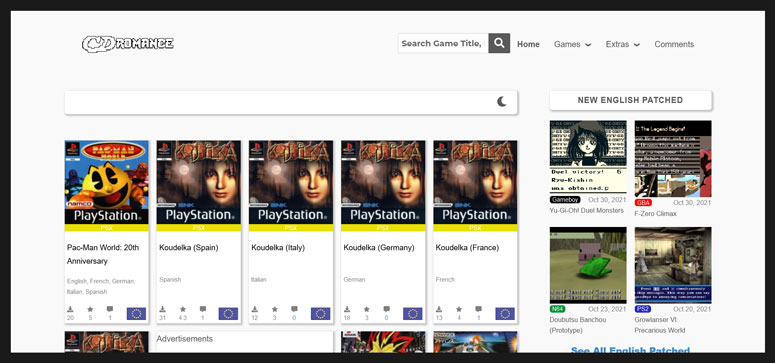Open Pac-Man World cover thumbnail
The width and height of the screenshot is (775, 363).
(x=106, y=182)
